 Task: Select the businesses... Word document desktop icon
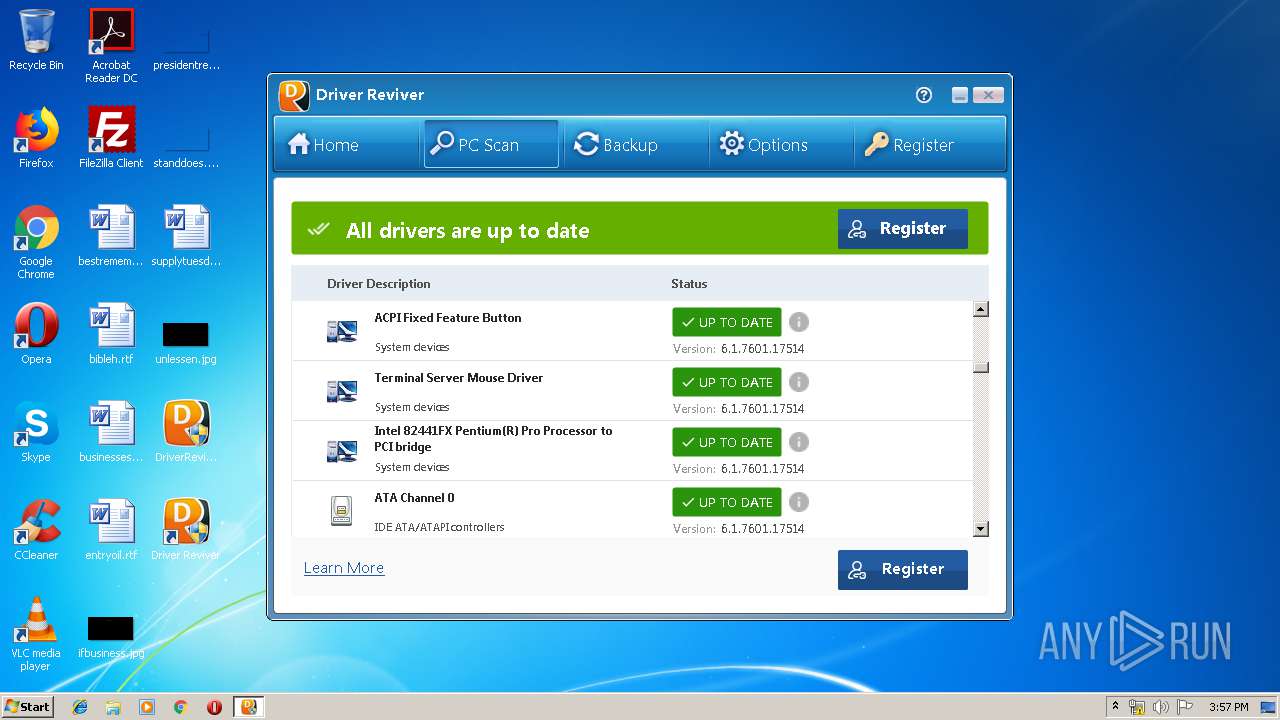(111, 432)
